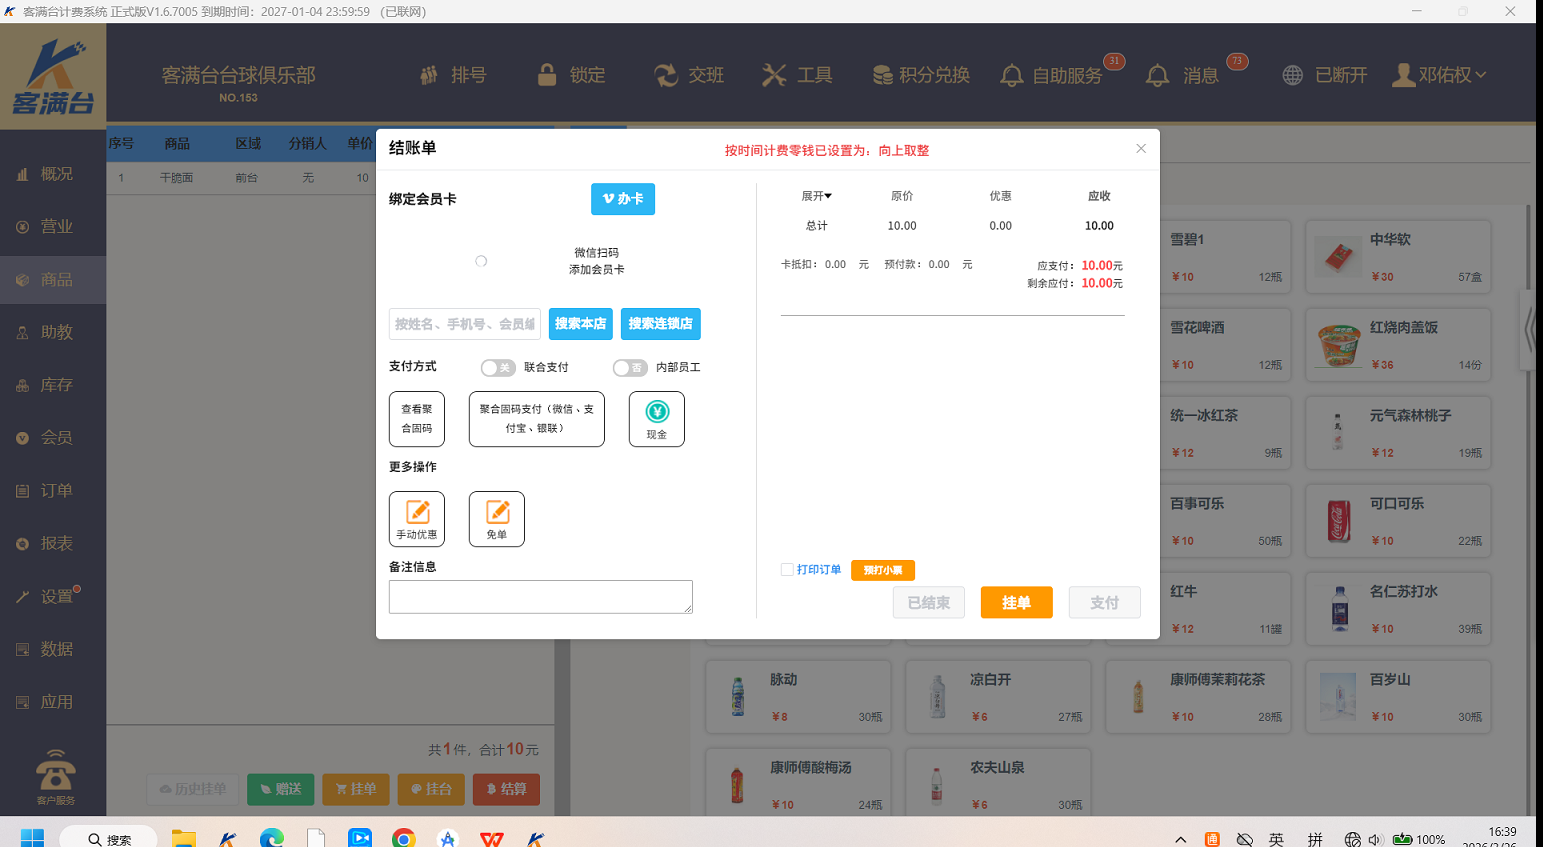Screen dimensions: 1543x847
Task: Open 免单 free-of-charge option
Action: [497, 519]
